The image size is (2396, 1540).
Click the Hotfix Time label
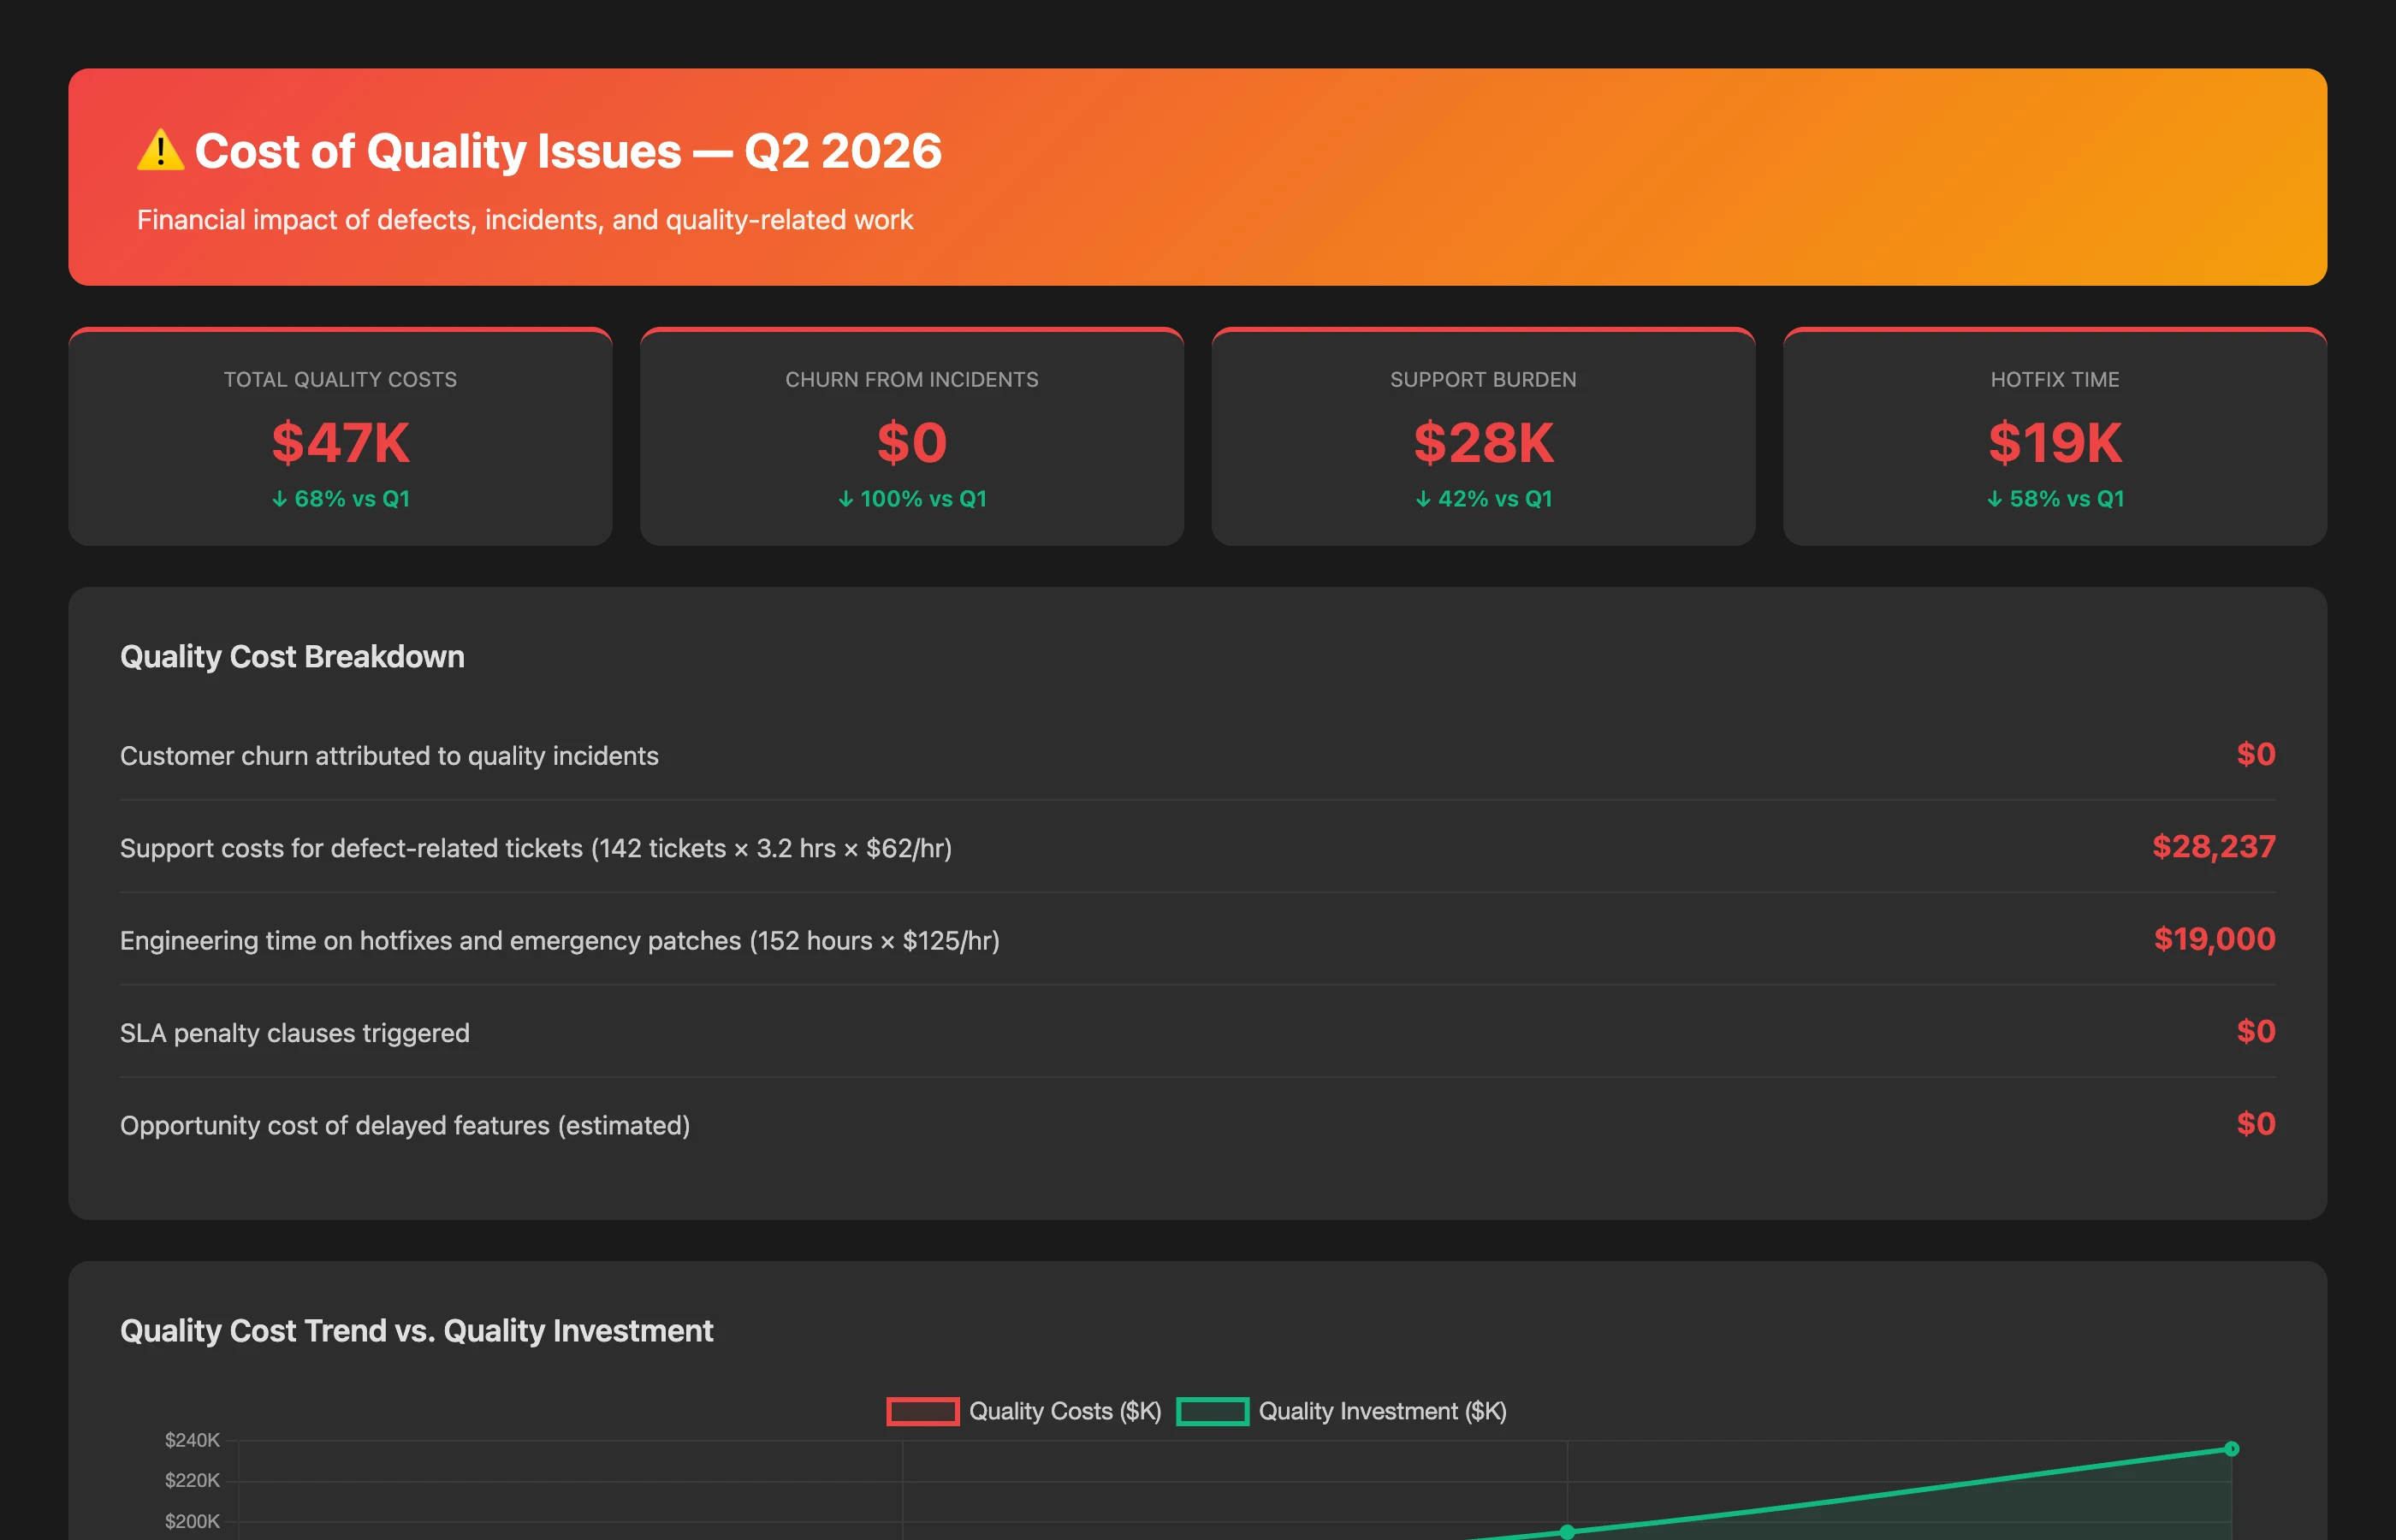tap(2055, 380)
